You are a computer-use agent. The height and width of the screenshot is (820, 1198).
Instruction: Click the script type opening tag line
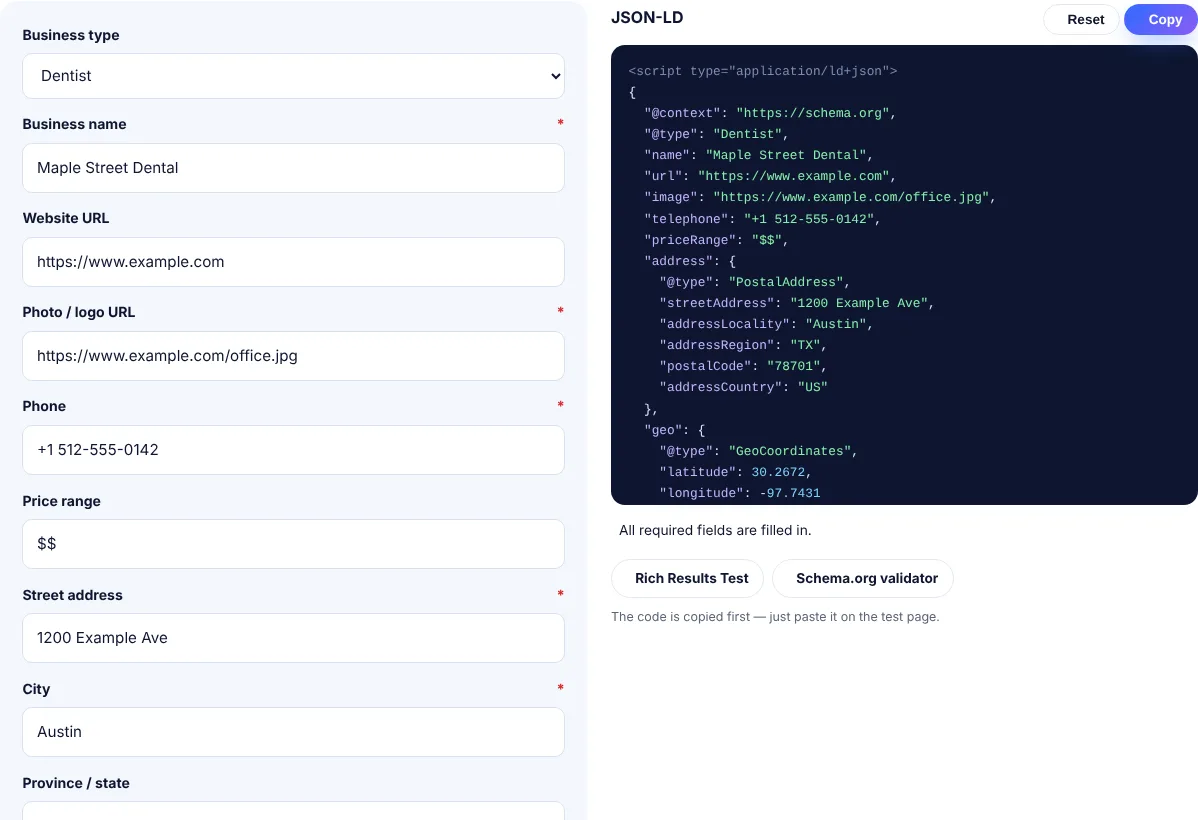763,71
